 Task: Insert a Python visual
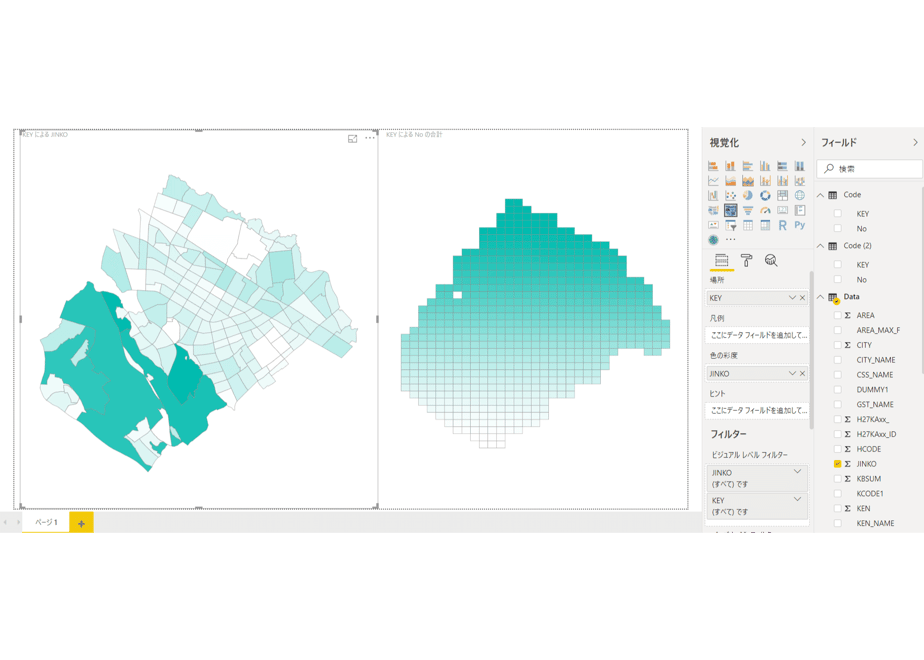800,225
